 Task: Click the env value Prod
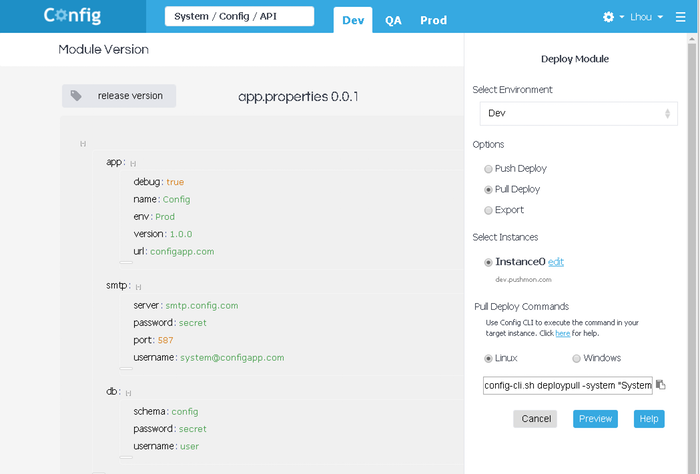click(165, 217)
